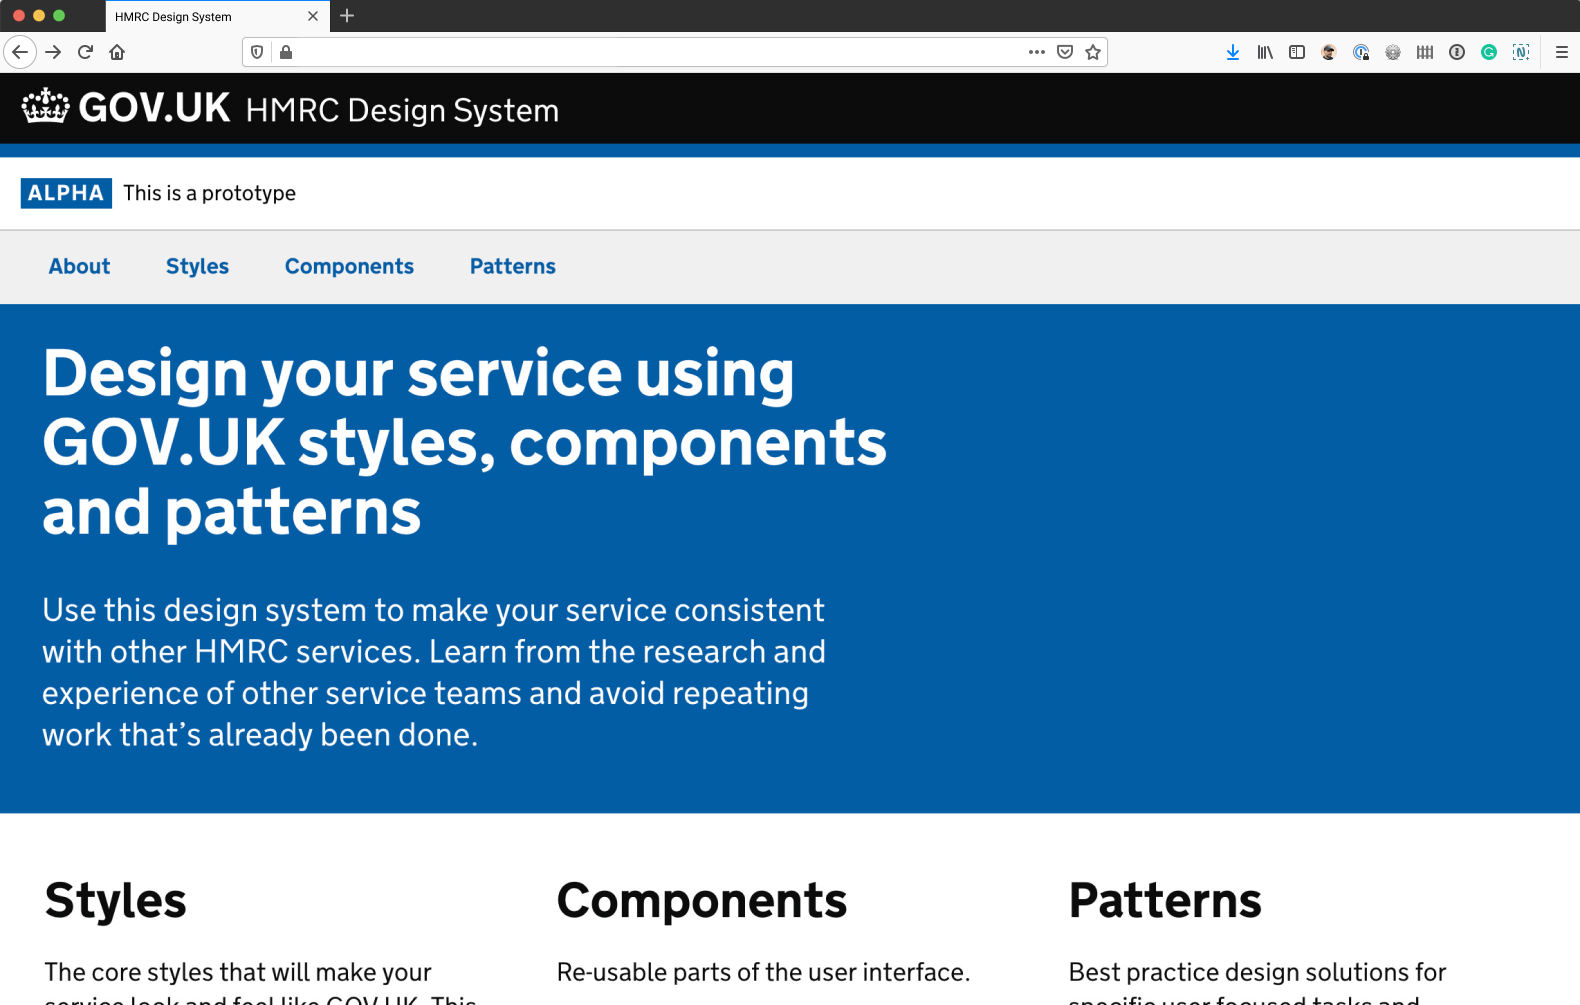Click the HMRC Design System header title
This screenshot has height=1005, width=1580.
coord(402,110)
